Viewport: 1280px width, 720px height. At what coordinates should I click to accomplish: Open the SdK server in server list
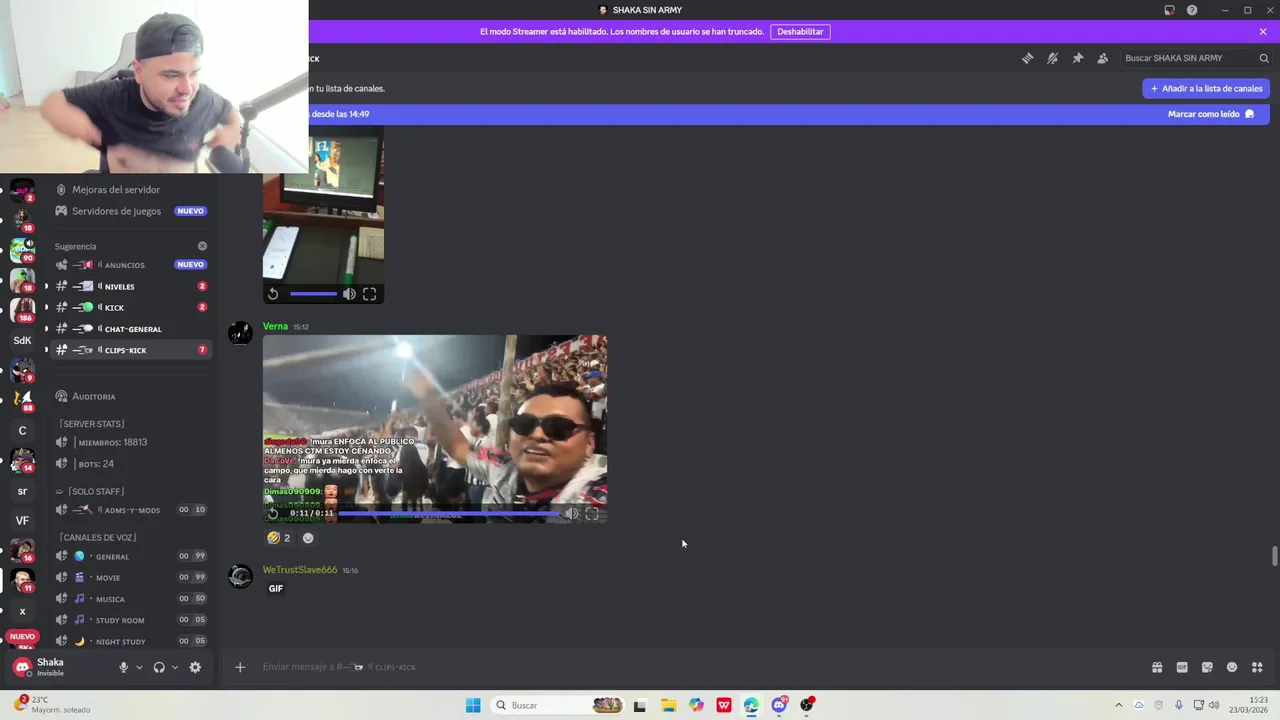22,340
